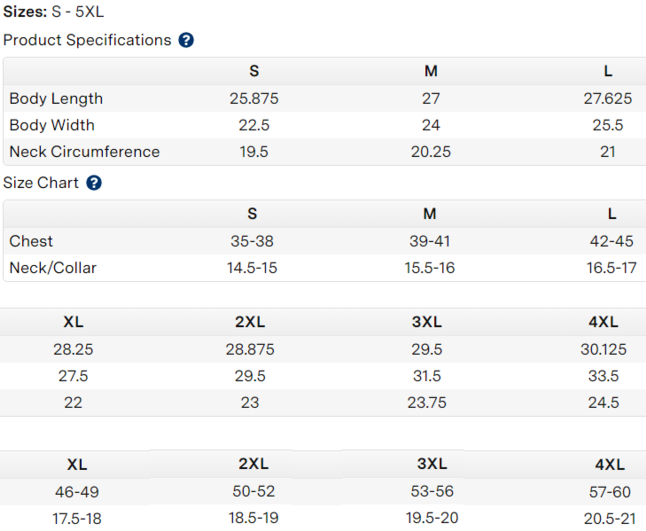Click the Sizes S - 5XL text

(x=53, y=12)
